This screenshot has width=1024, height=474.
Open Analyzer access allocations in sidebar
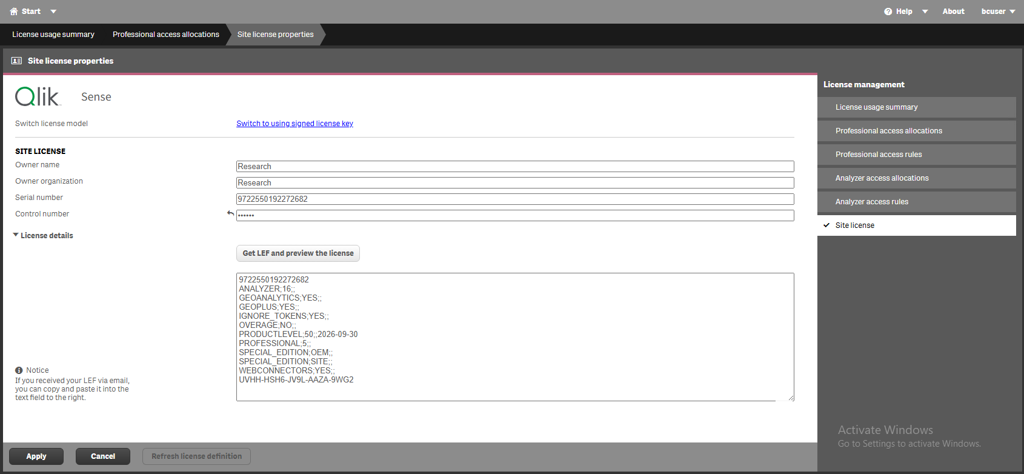(916, 178)
